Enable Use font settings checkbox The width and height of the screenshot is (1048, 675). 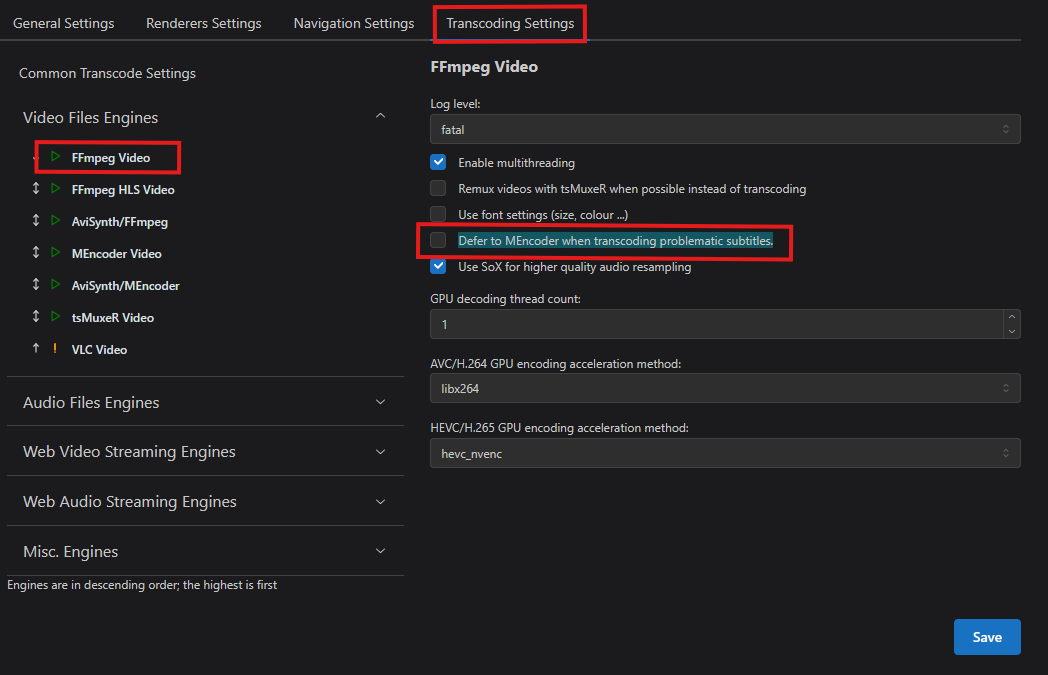tap(438, 215)
